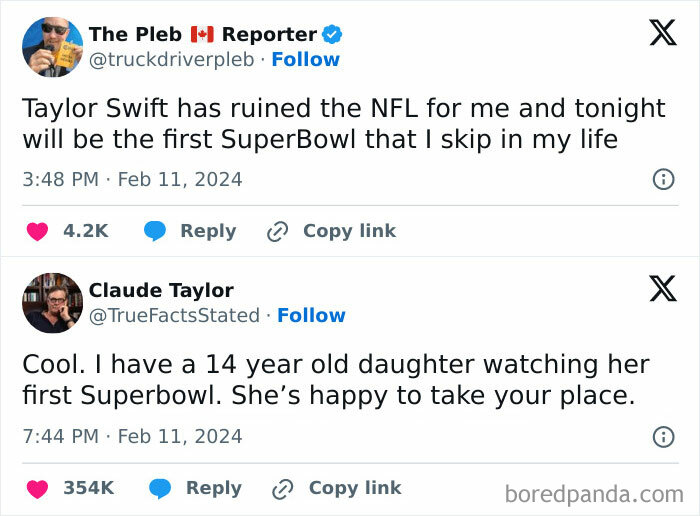Open the @TrueFactsStated handle link

pos(174,316)
